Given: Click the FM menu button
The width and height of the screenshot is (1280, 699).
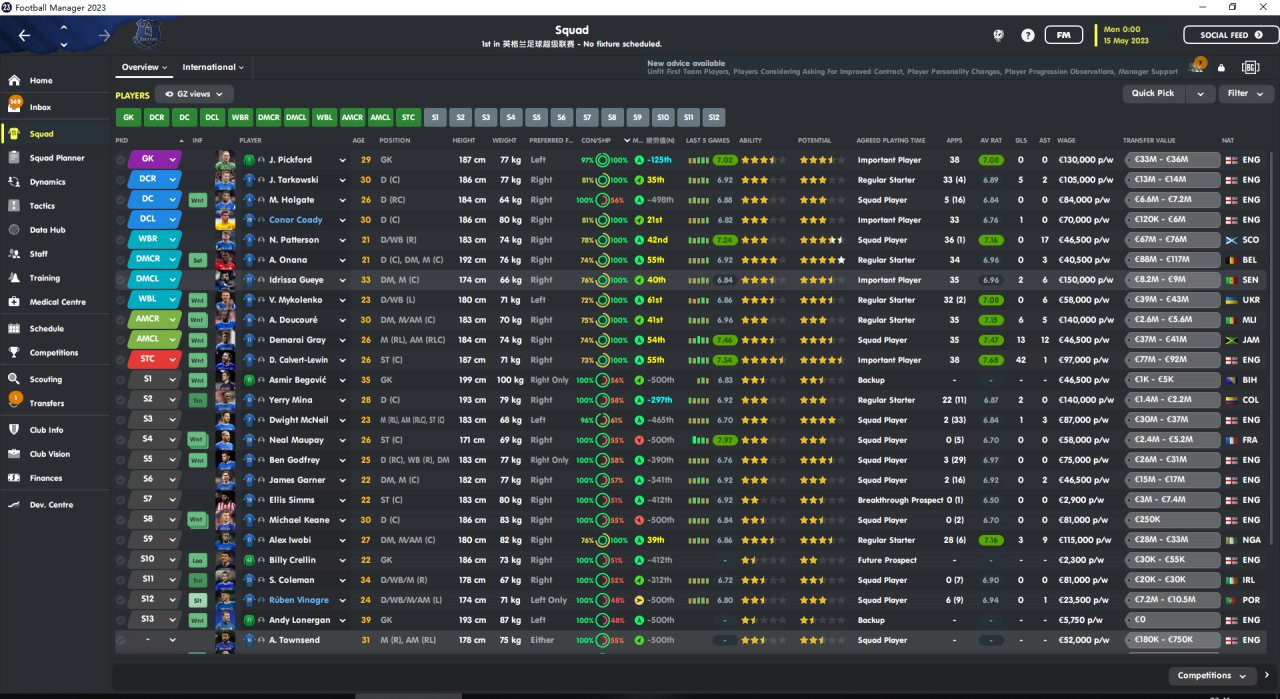Looking at the screenshot, I should [1064, 35].
